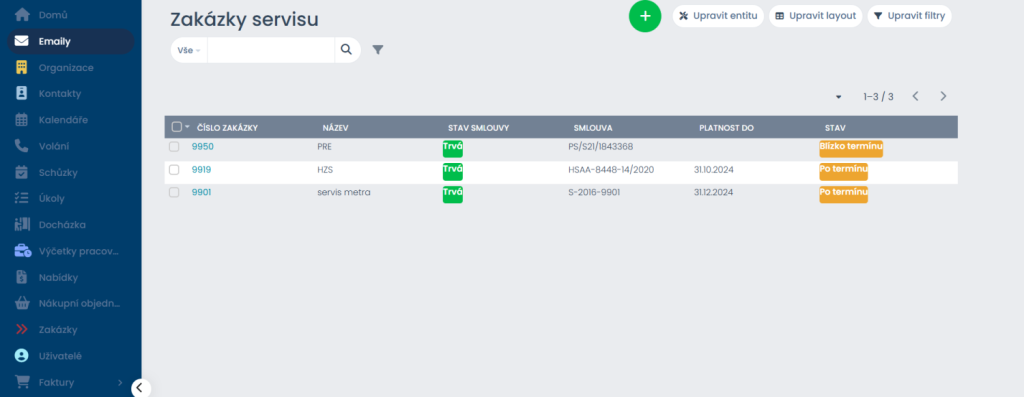Viewport: 1024px width, 397px height.
Task: Click the Uživatelé user icon
Action: (x=22, y=356)
